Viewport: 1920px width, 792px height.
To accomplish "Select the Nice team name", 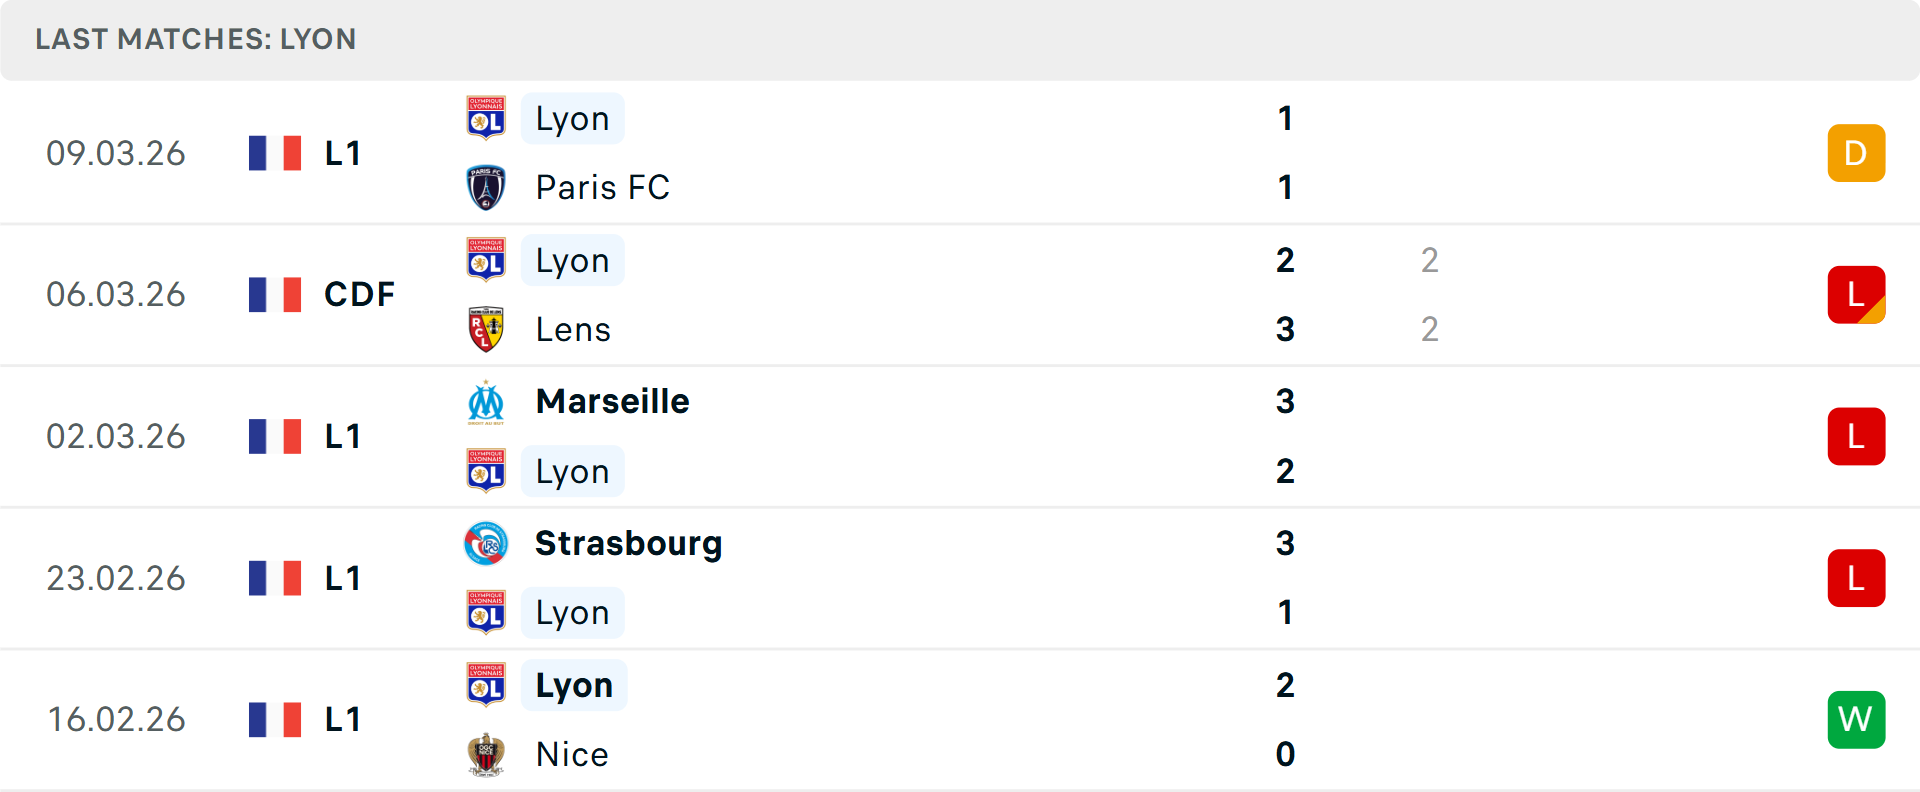I will tap(572, 755).
